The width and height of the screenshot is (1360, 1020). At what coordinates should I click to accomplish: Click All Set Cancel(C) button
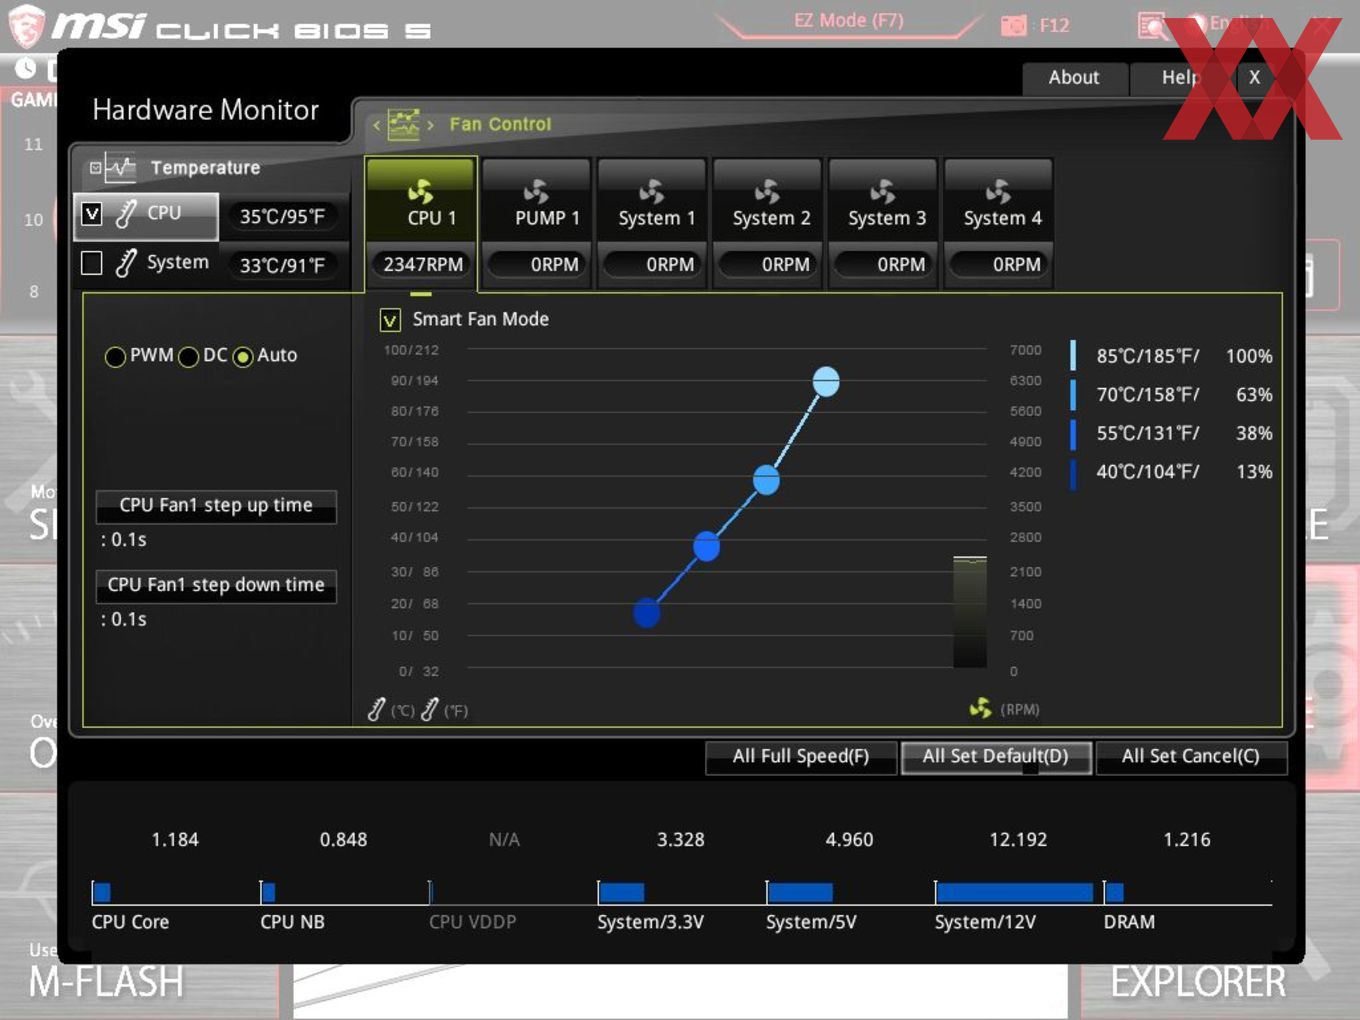(1191, 757)
